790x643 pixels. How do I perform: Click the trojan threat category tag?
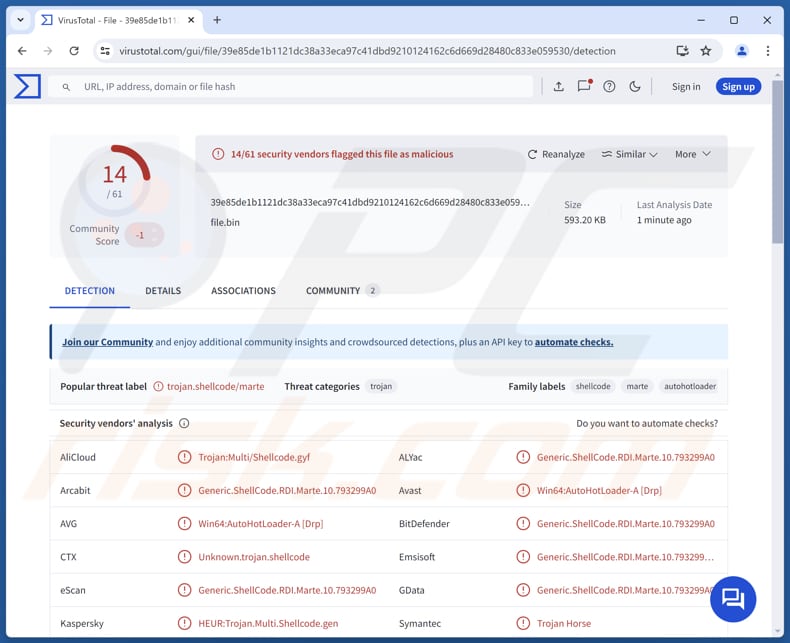[381, 387]
